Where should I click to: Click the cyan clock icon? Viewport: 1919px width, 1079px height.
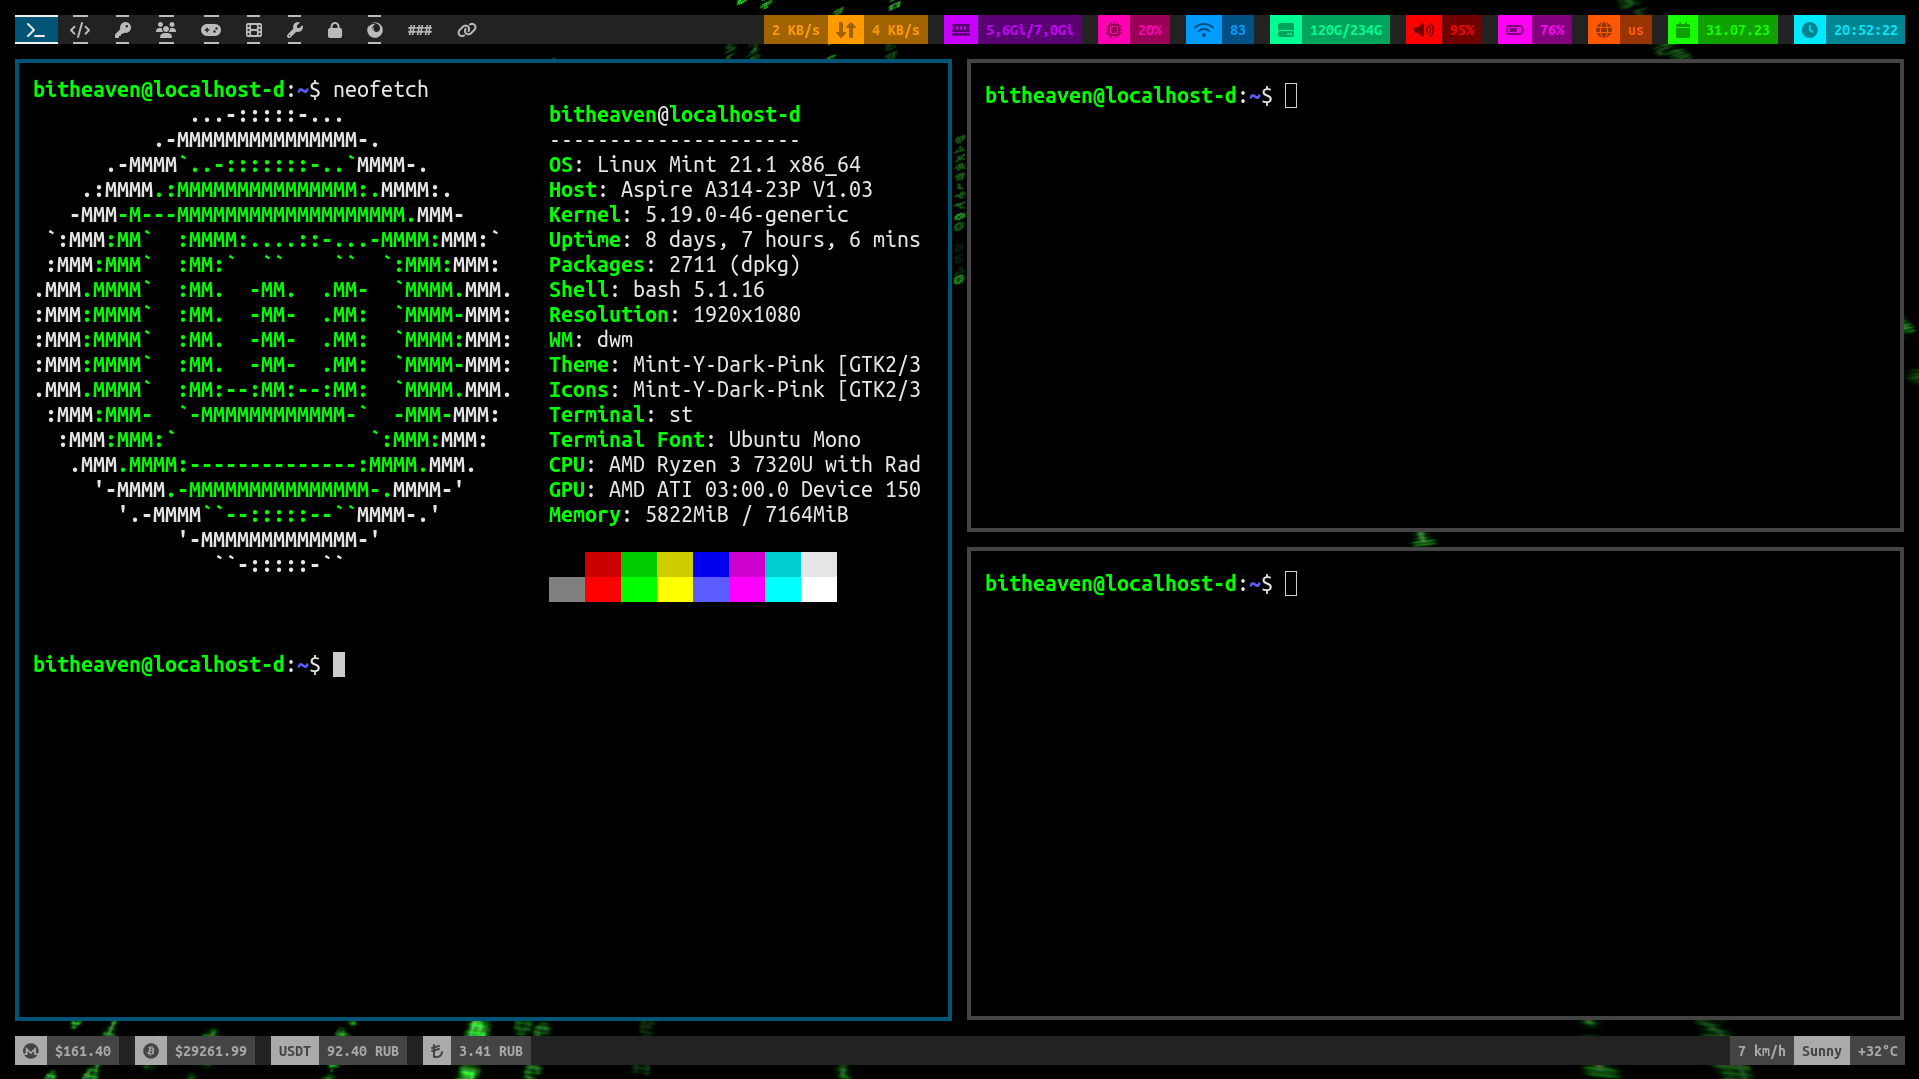pyautogui.click(x=1810, y=30)
